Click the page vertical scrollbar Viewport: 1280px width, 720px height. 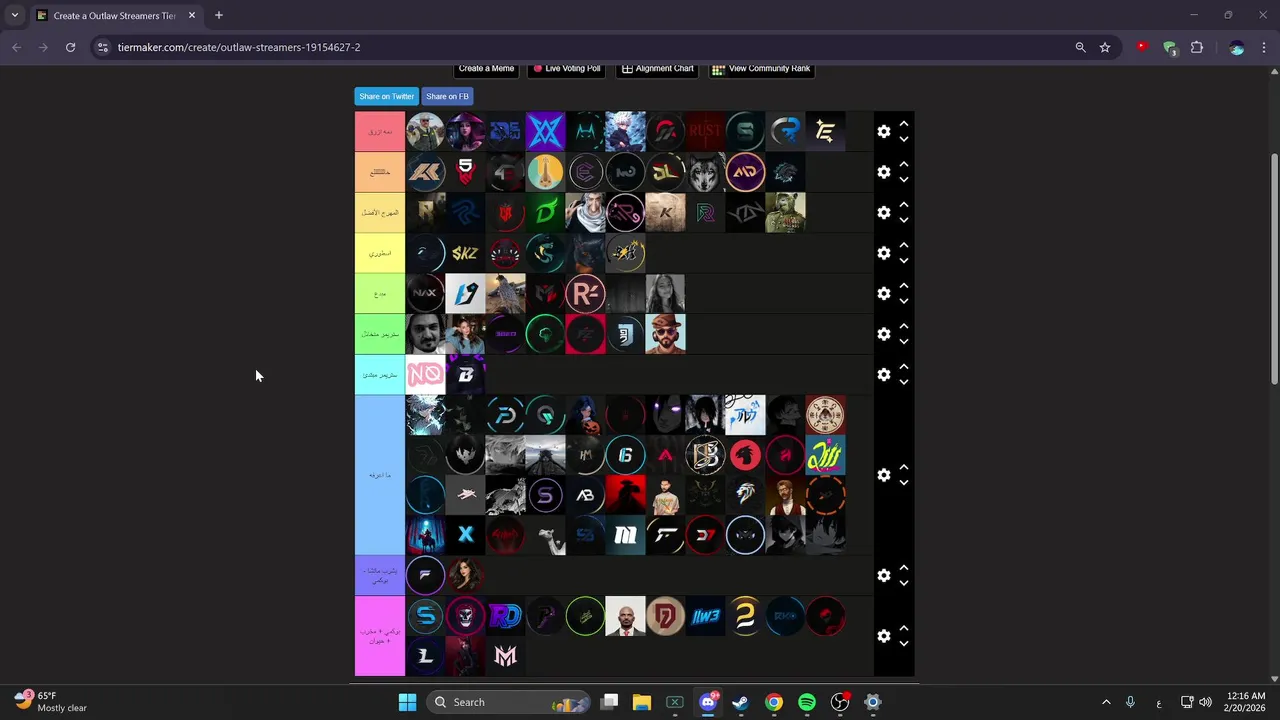(1274, 269)
